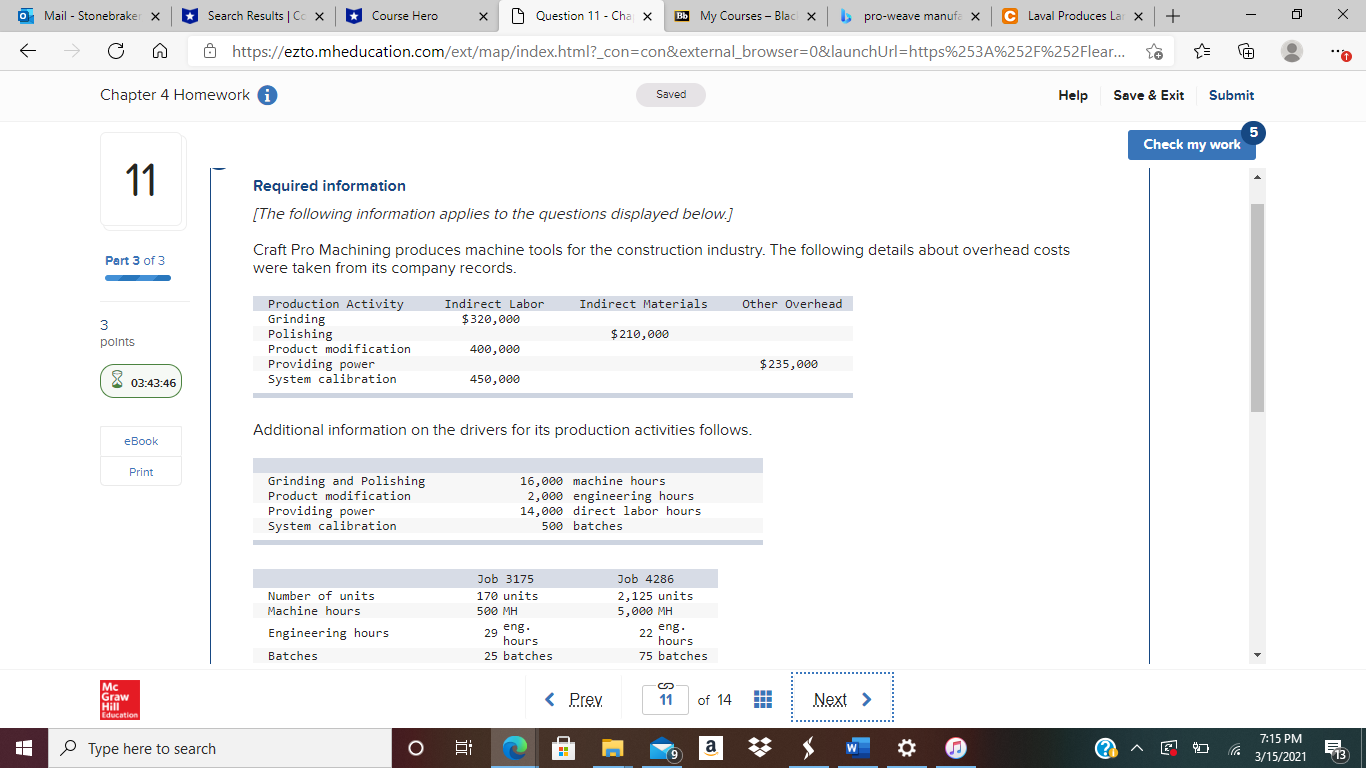
Task: Open Windows notification center
Action: pyautogui.click(x=1335, y=748)
